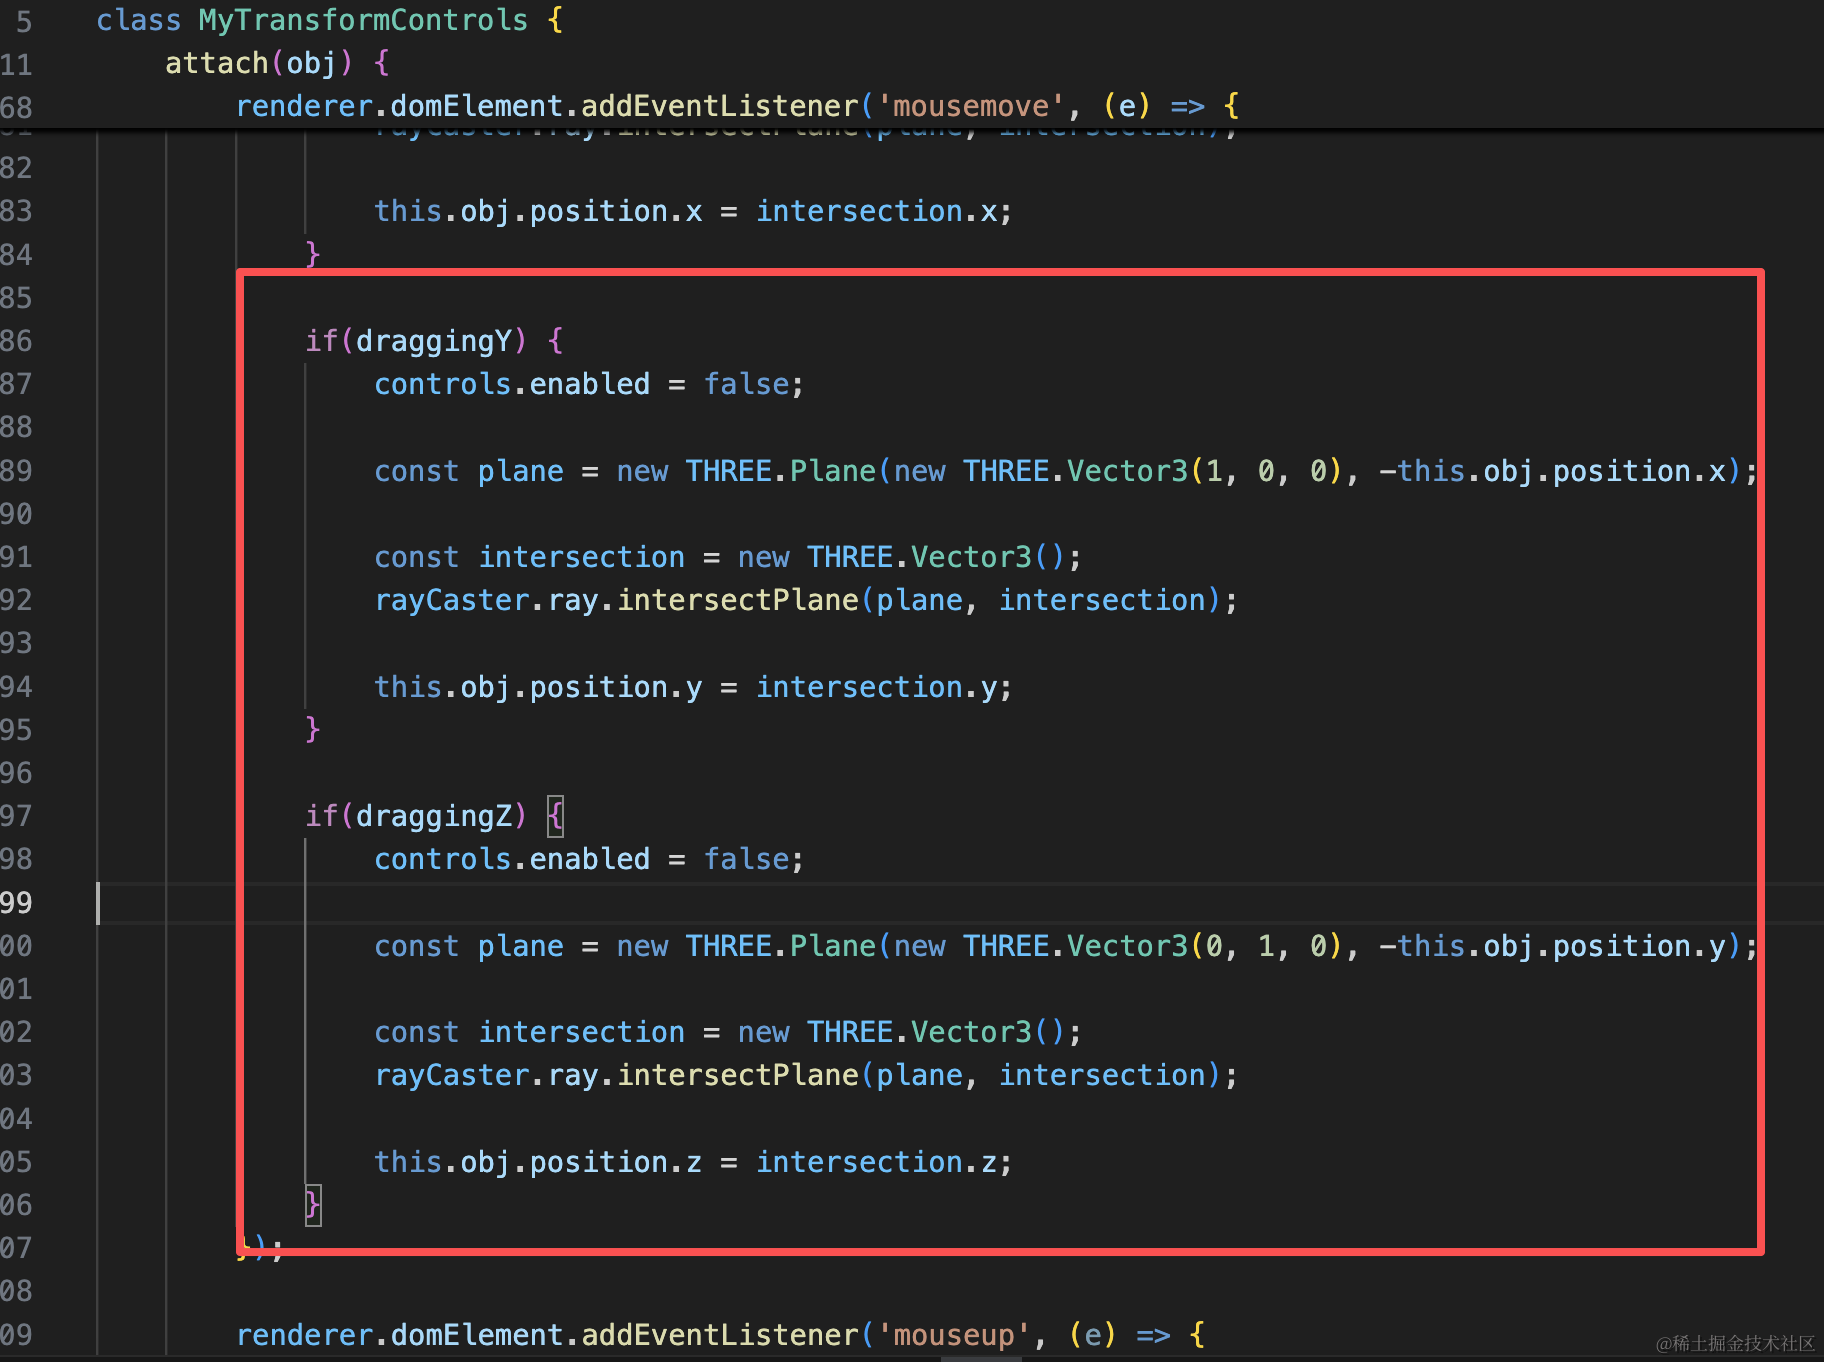1824x1362 pixels.
Task: Place cursor on empty line 99
Action: (x=960, y=903)
